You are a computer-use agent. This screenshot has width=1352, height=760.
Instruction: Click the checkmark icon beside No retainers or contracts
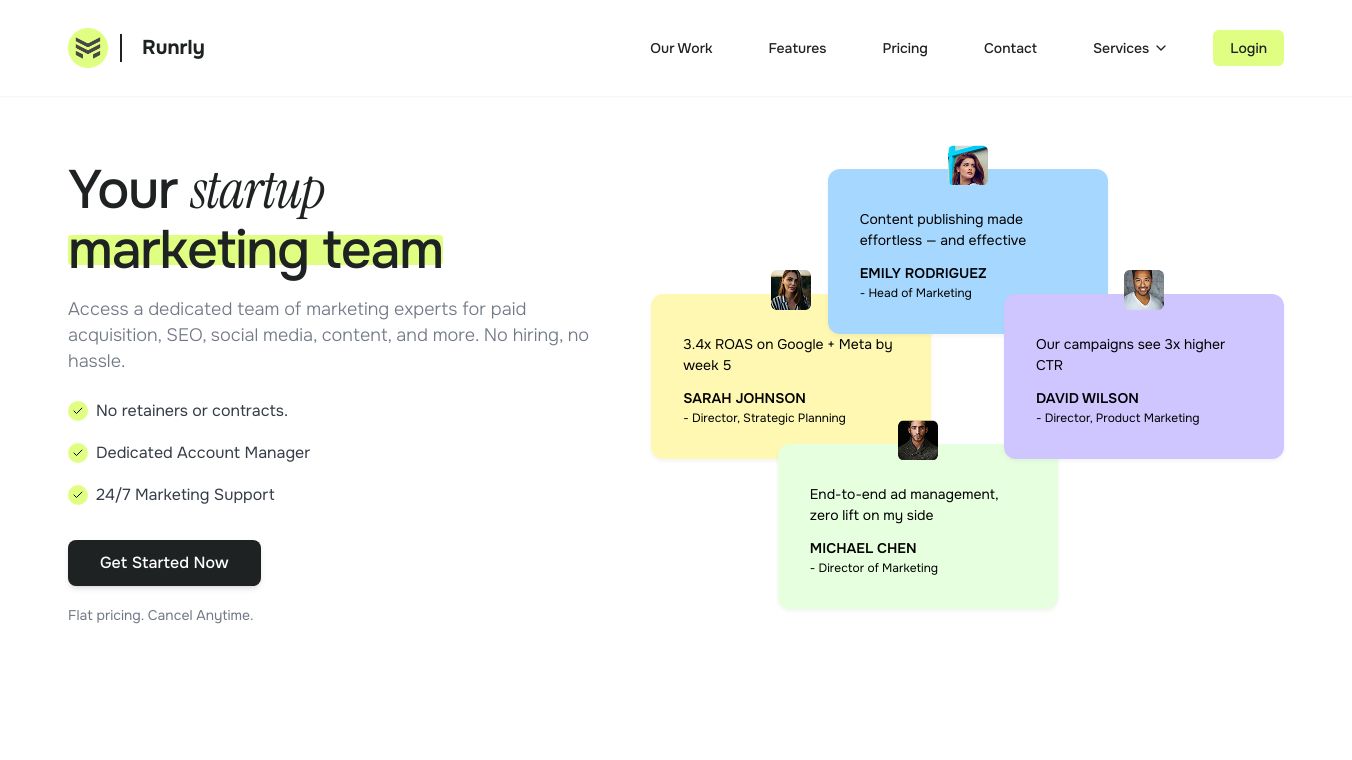click(x=78, y=411)
